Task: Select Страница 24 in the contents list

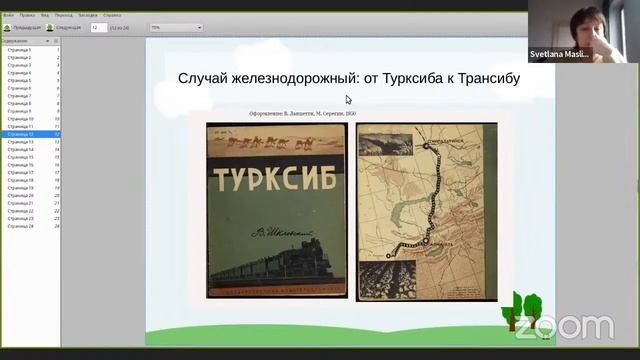Action: pyautogui.click(x=31, y=226)
